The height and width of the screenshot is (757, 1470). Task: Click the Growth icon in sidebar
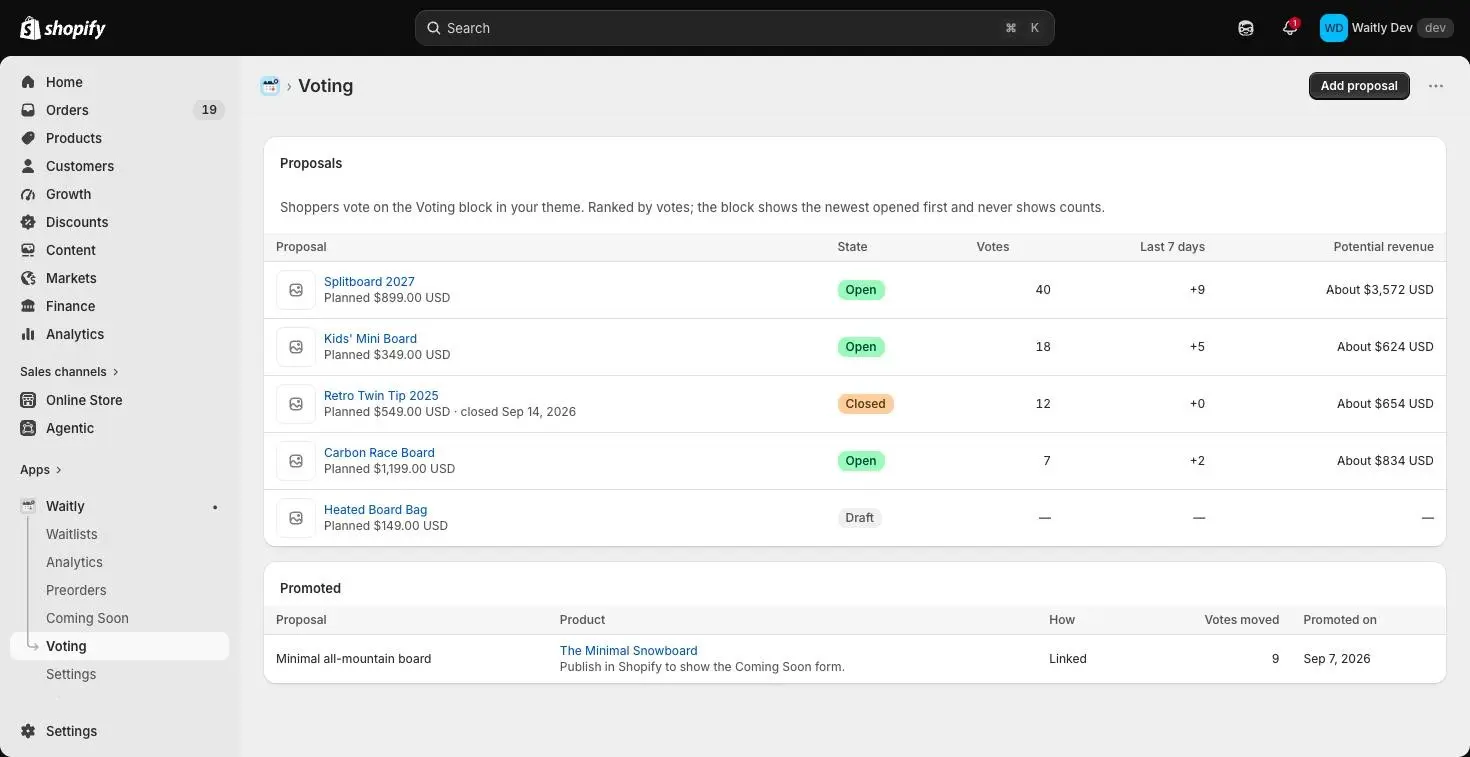(x=28, y=194)
